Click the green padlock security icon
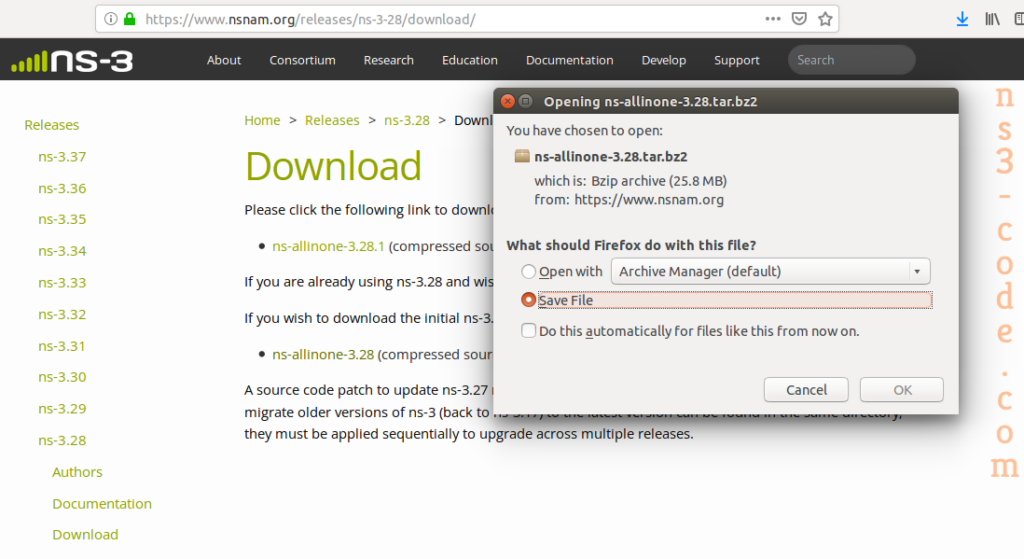This screenshot has width=1024, height=559. coord(130,19)
